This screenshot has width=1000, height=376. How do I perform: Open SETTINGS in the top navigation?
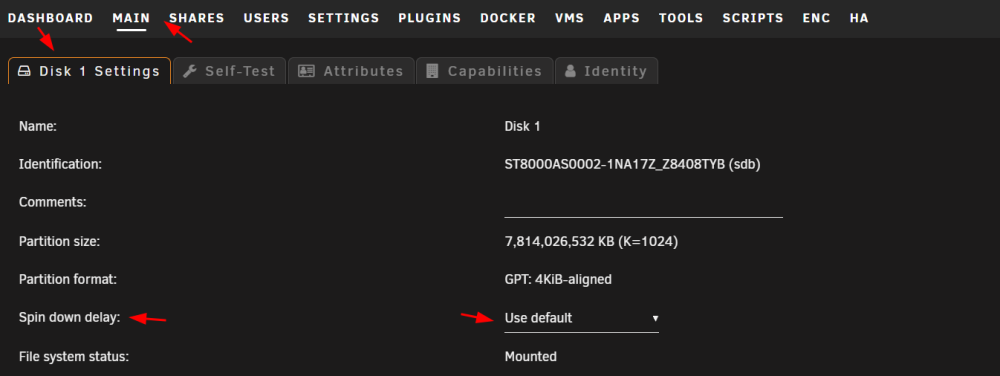click(344, 18)
